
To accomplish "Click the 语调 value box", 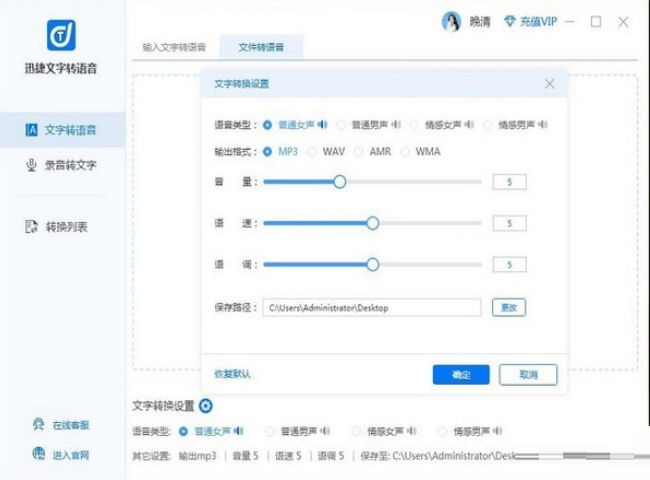I will pos(509,265).
